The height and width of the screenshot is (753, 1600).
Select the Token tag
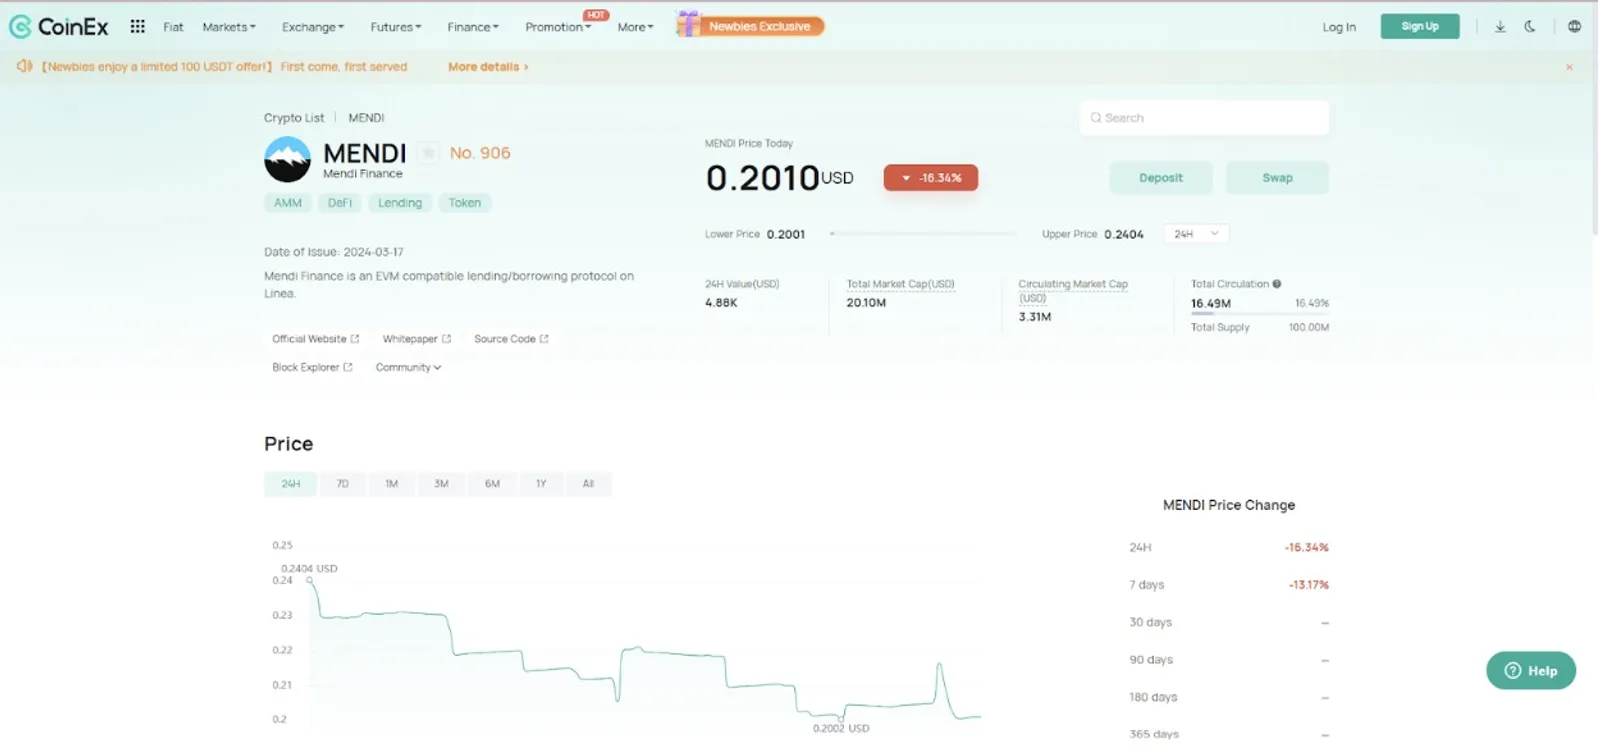(465, 203)
